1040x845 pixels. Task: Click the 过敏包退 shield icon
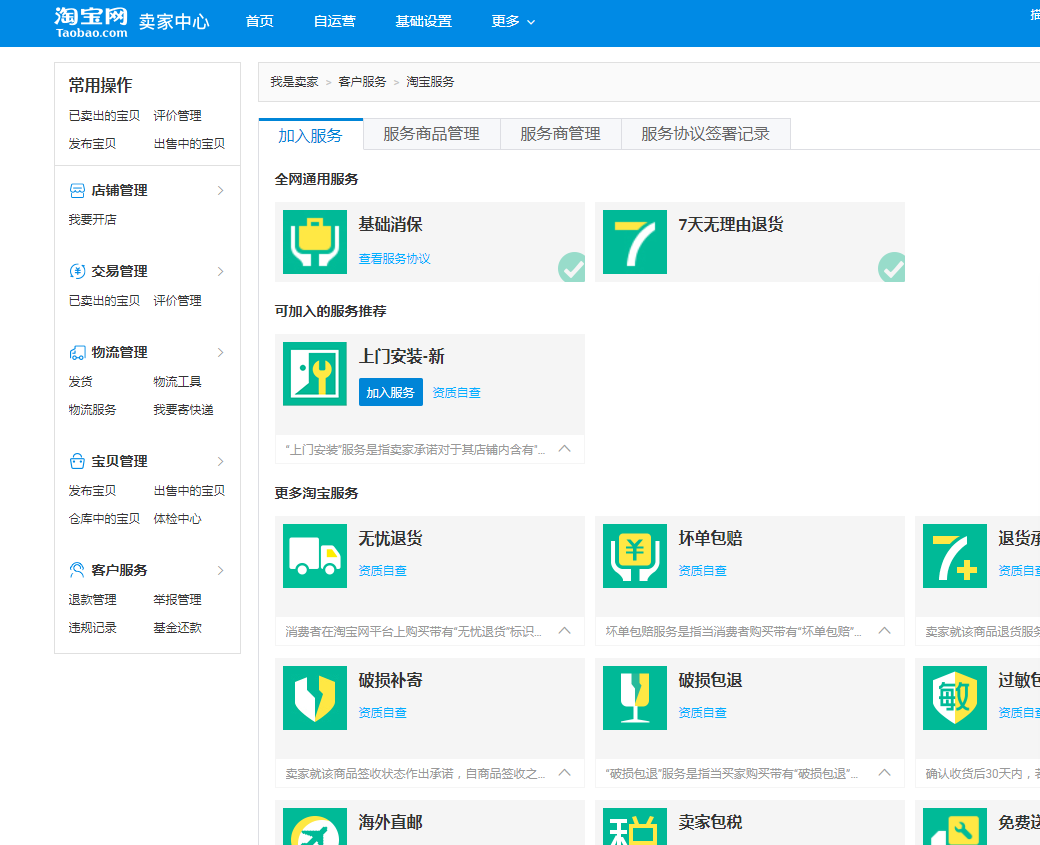(x=954, y=698)
